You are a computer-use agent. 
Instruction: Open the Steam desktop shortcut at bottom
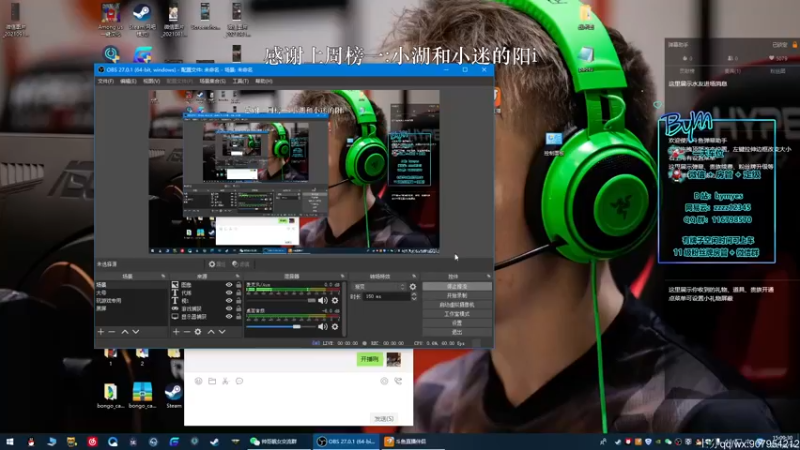[x=173, y=396]
